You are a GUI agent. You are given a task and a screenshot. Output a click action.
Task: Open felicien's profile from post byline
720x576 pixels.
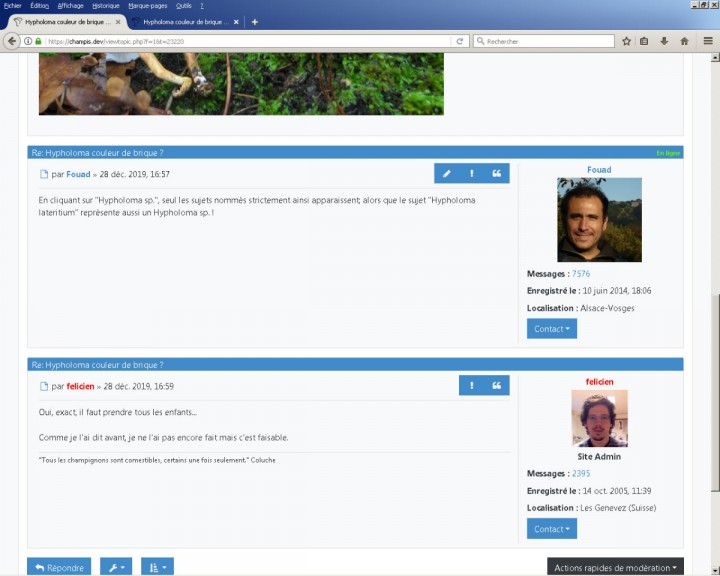[x=80, y=386]
